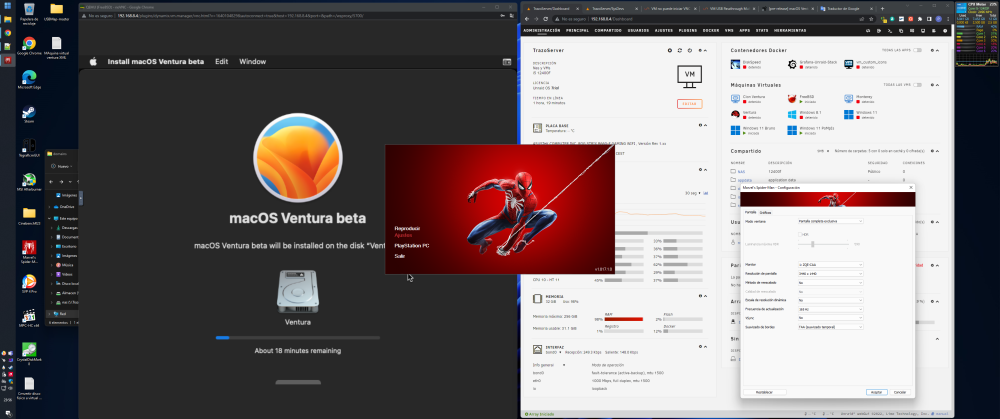Open the Suavizado de bordes dropdown
This screenshot has width=1000, height=419.
[x=830, y=327]
